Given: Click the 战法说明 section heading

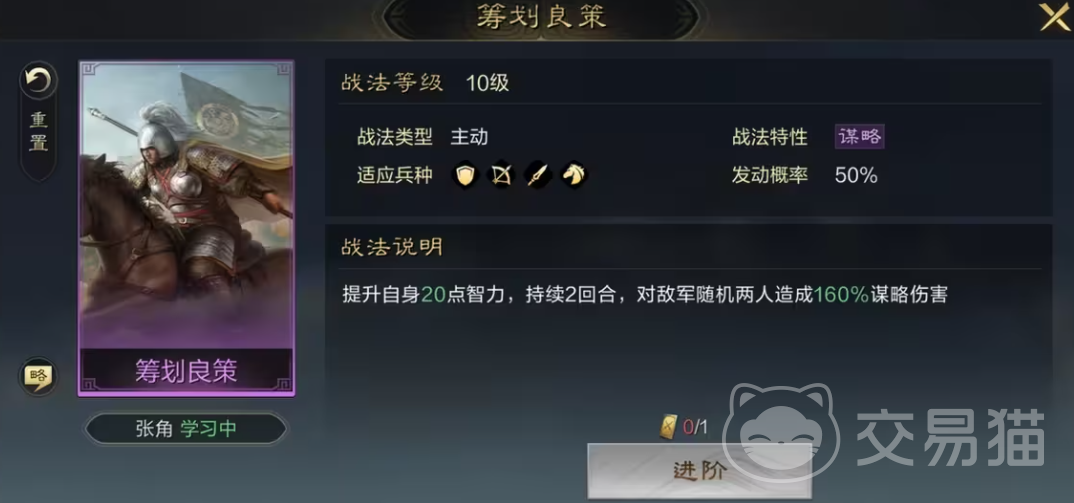Looking at the screenshot, I should 392,247.
